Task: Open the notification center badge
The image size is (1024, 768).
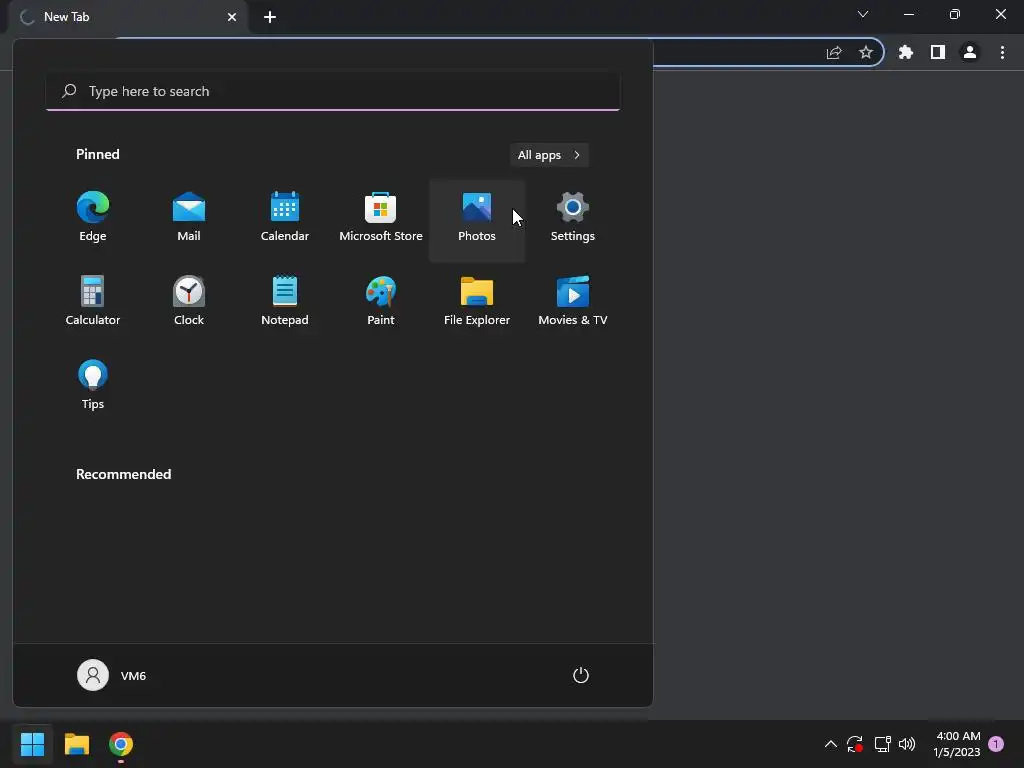Action: pos(996,744)
